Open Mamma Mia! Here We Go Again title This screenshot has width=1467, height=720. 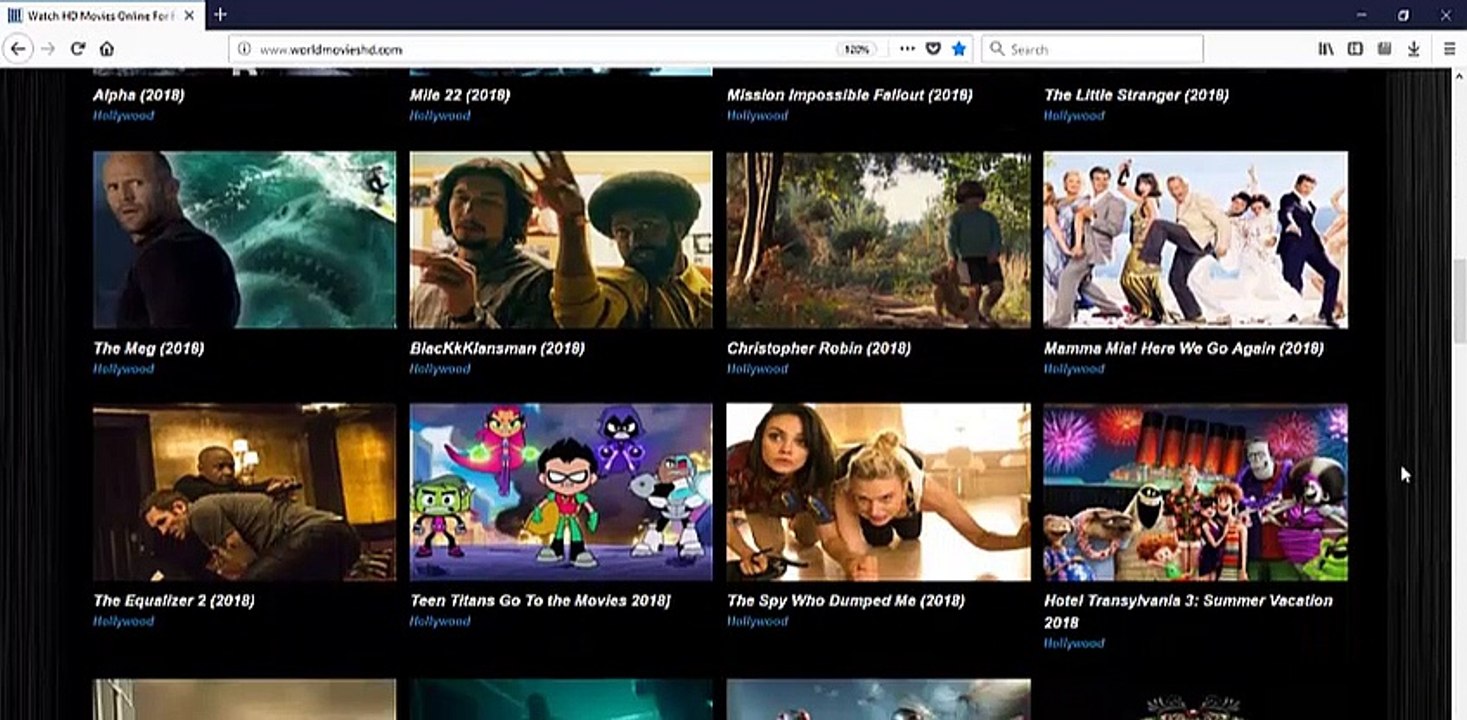tap(1183, 348)
